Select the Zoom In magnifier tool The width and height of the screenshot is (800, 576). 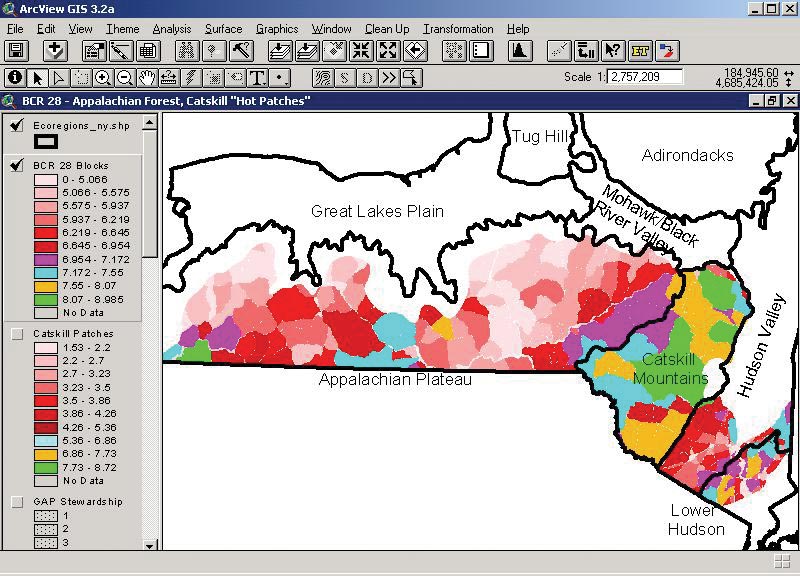click(x=103, y=78)
